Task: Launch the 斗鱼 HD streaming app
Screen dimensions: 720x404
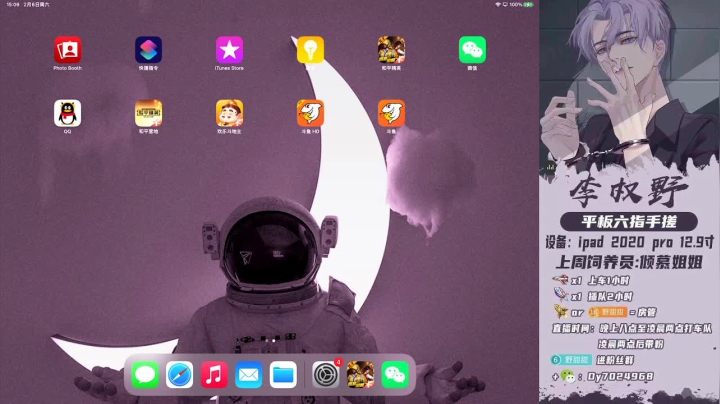Action: [310, 113]
